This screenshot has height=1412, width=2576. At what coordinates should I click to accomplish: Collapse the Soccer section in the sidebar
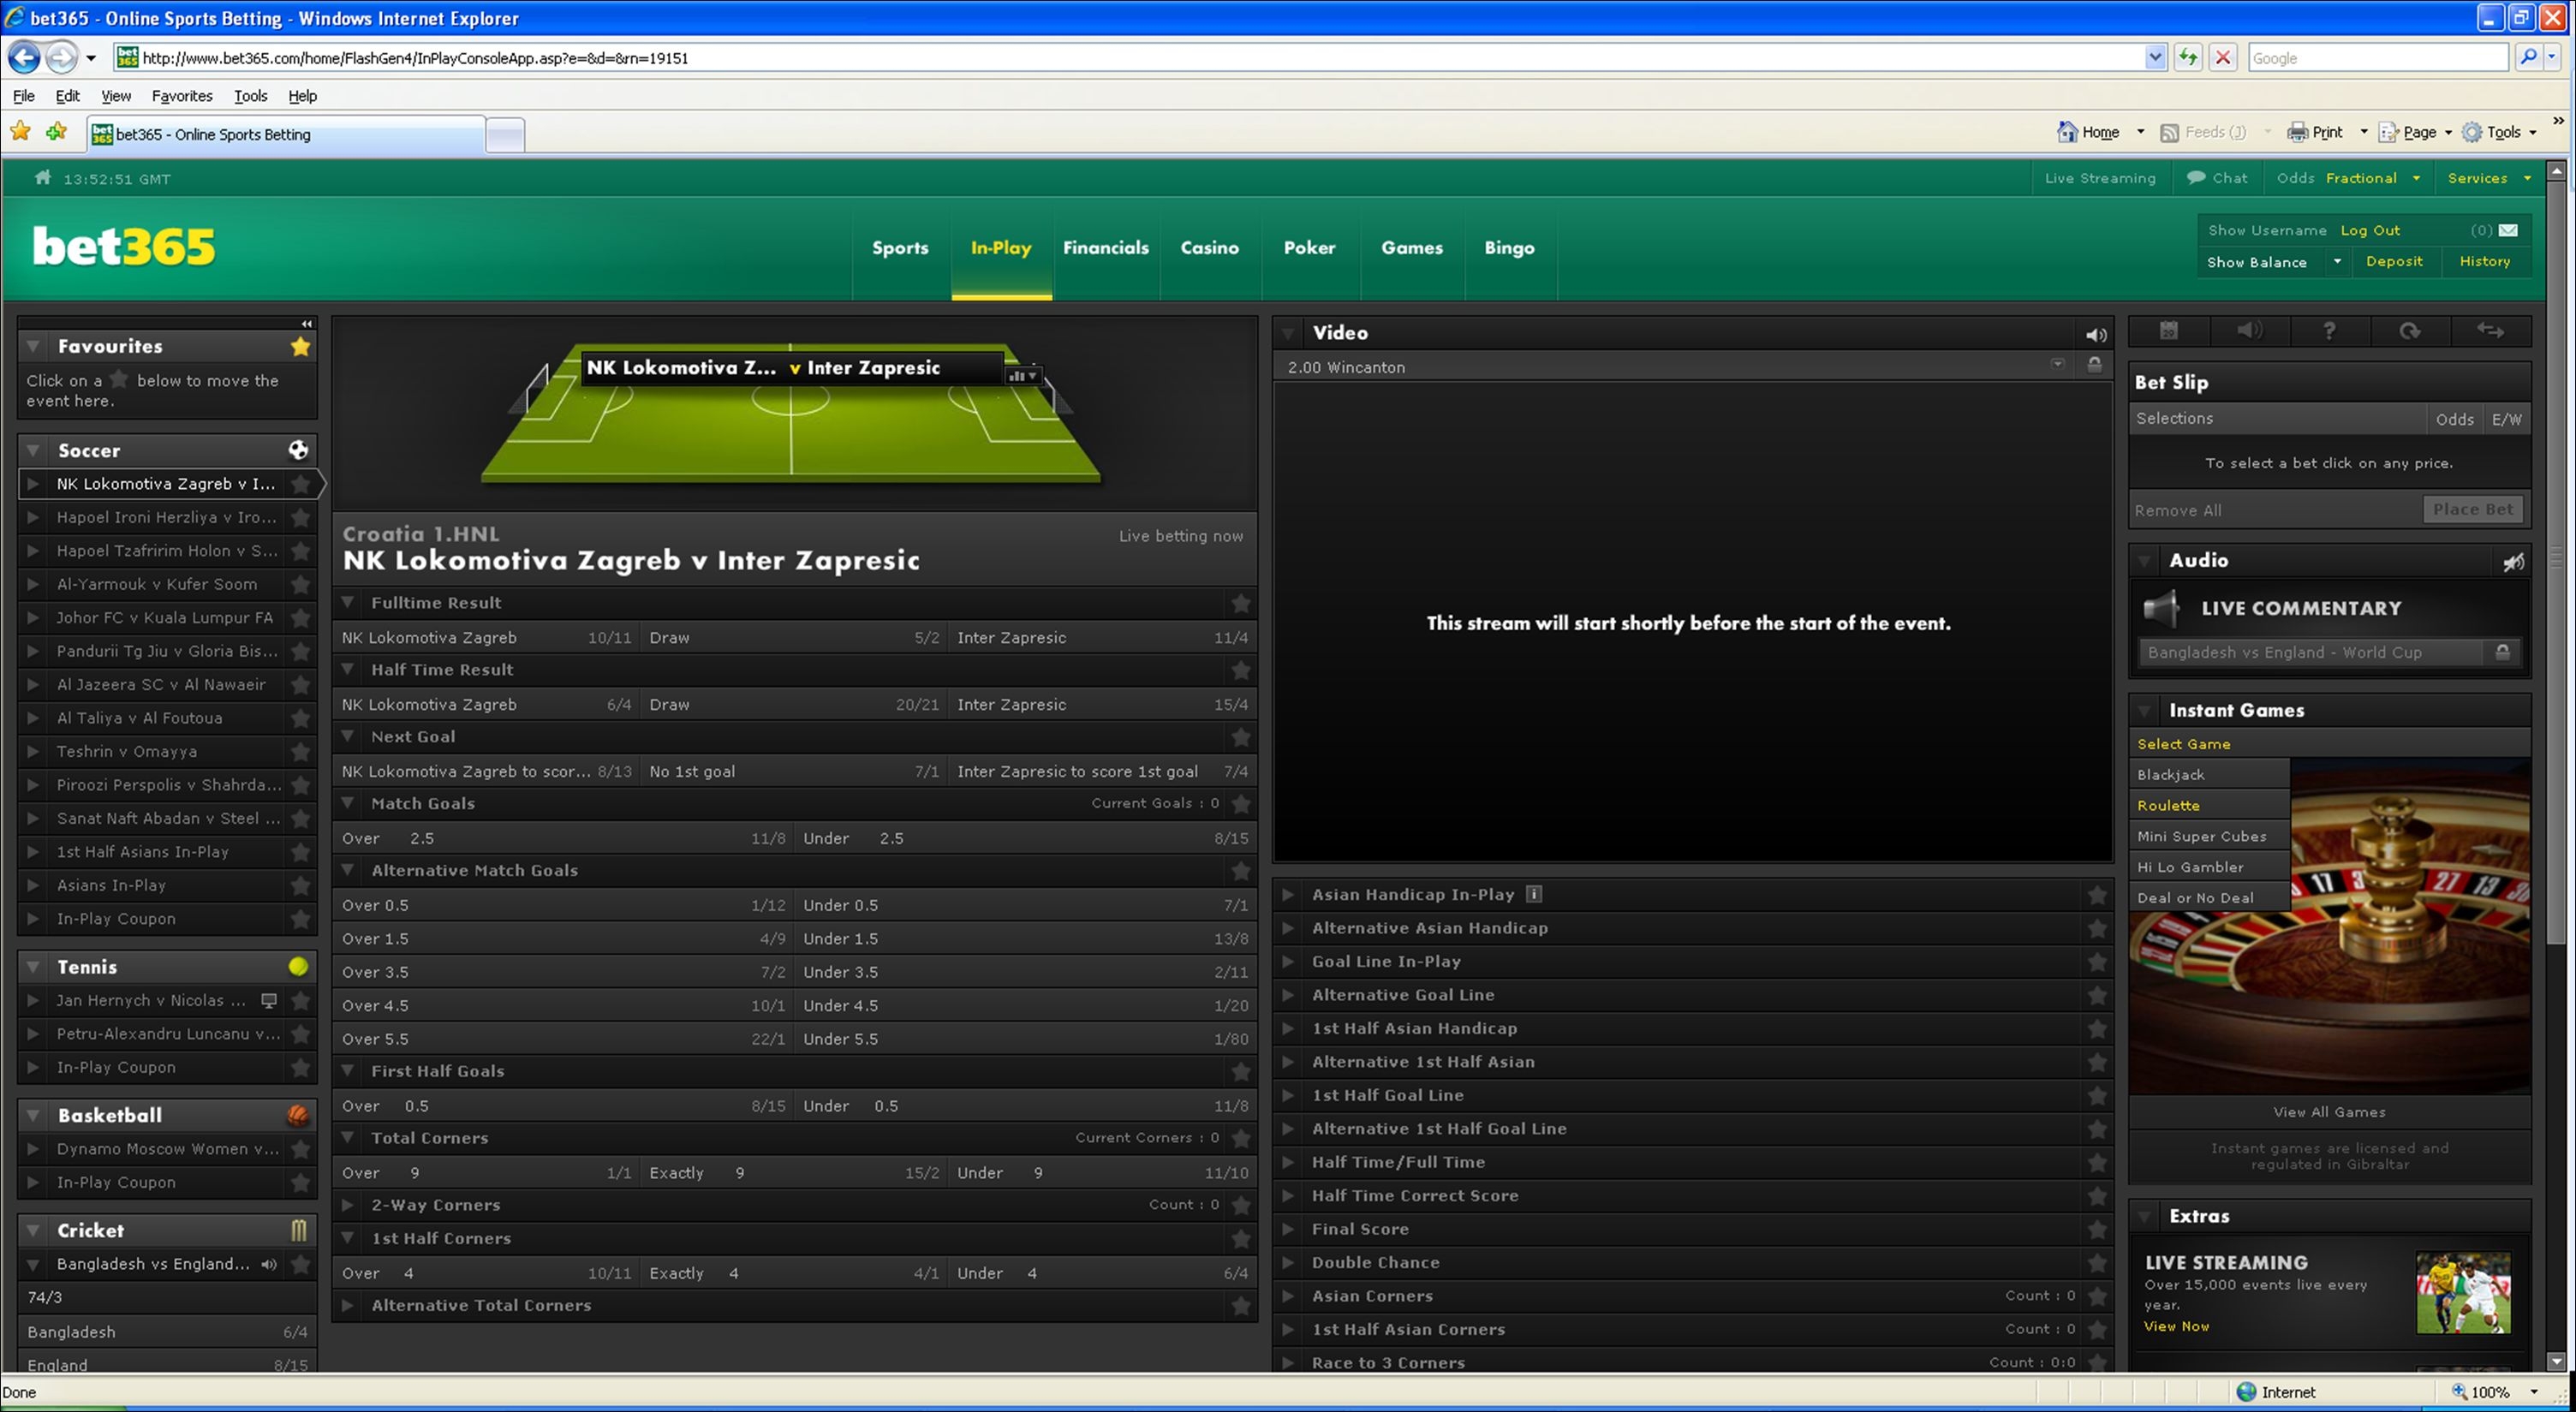(x=33, y=451)
